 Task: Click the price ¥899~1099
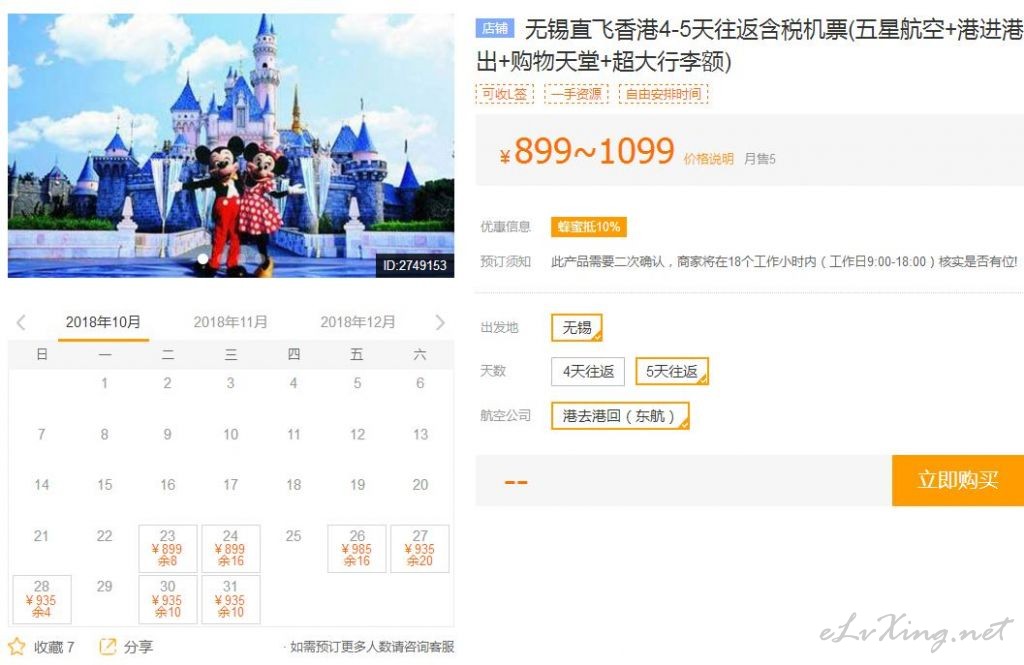pos(586,152)
